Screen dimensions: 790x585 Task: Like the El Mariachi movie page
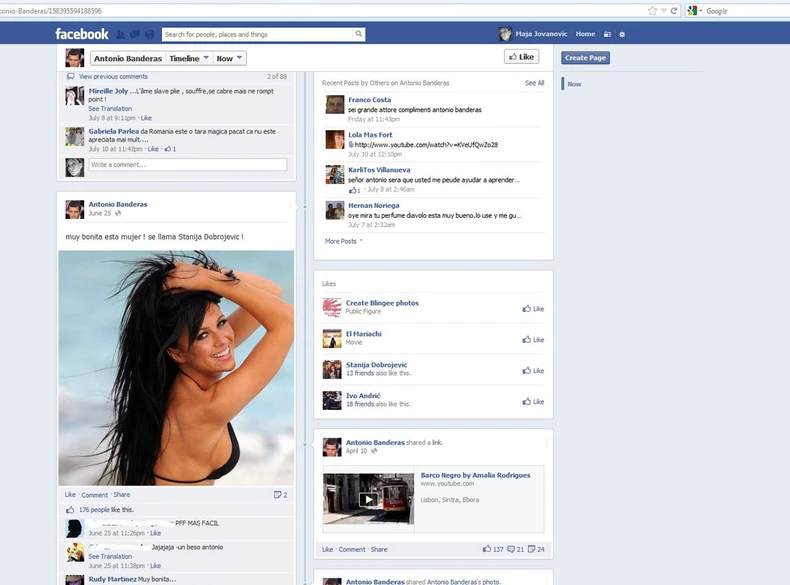[533, 340]
